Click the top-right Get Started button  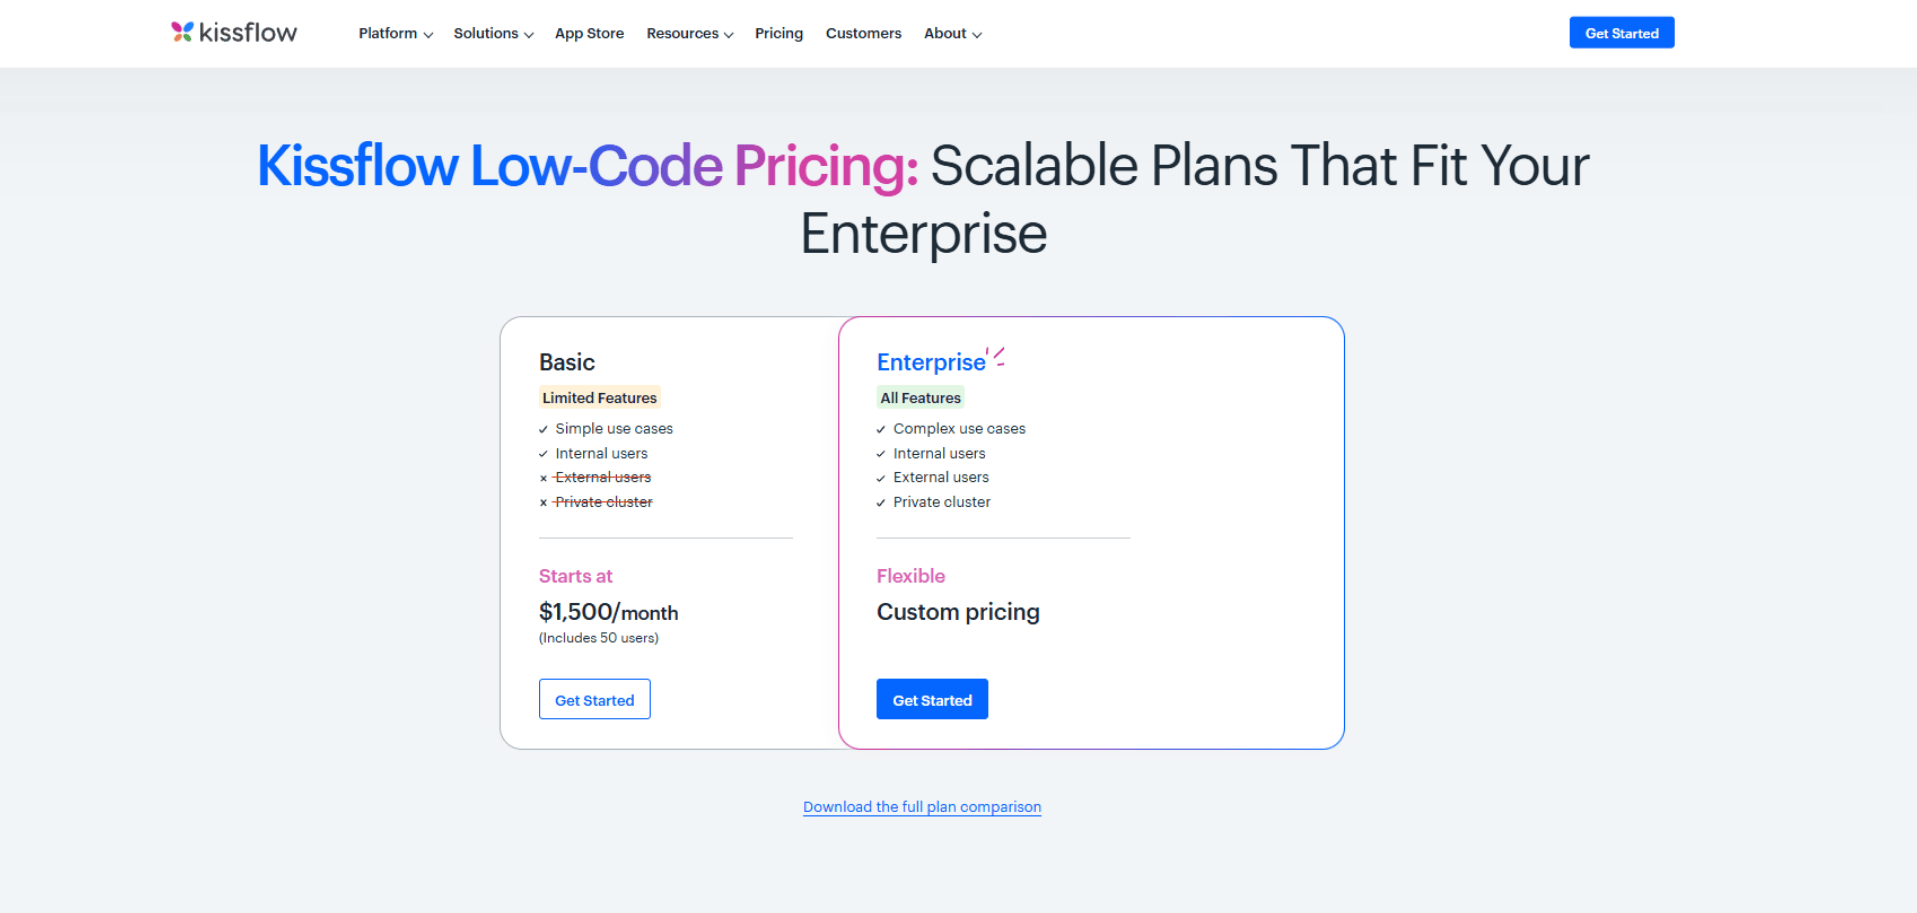(x=1620, y=32)
